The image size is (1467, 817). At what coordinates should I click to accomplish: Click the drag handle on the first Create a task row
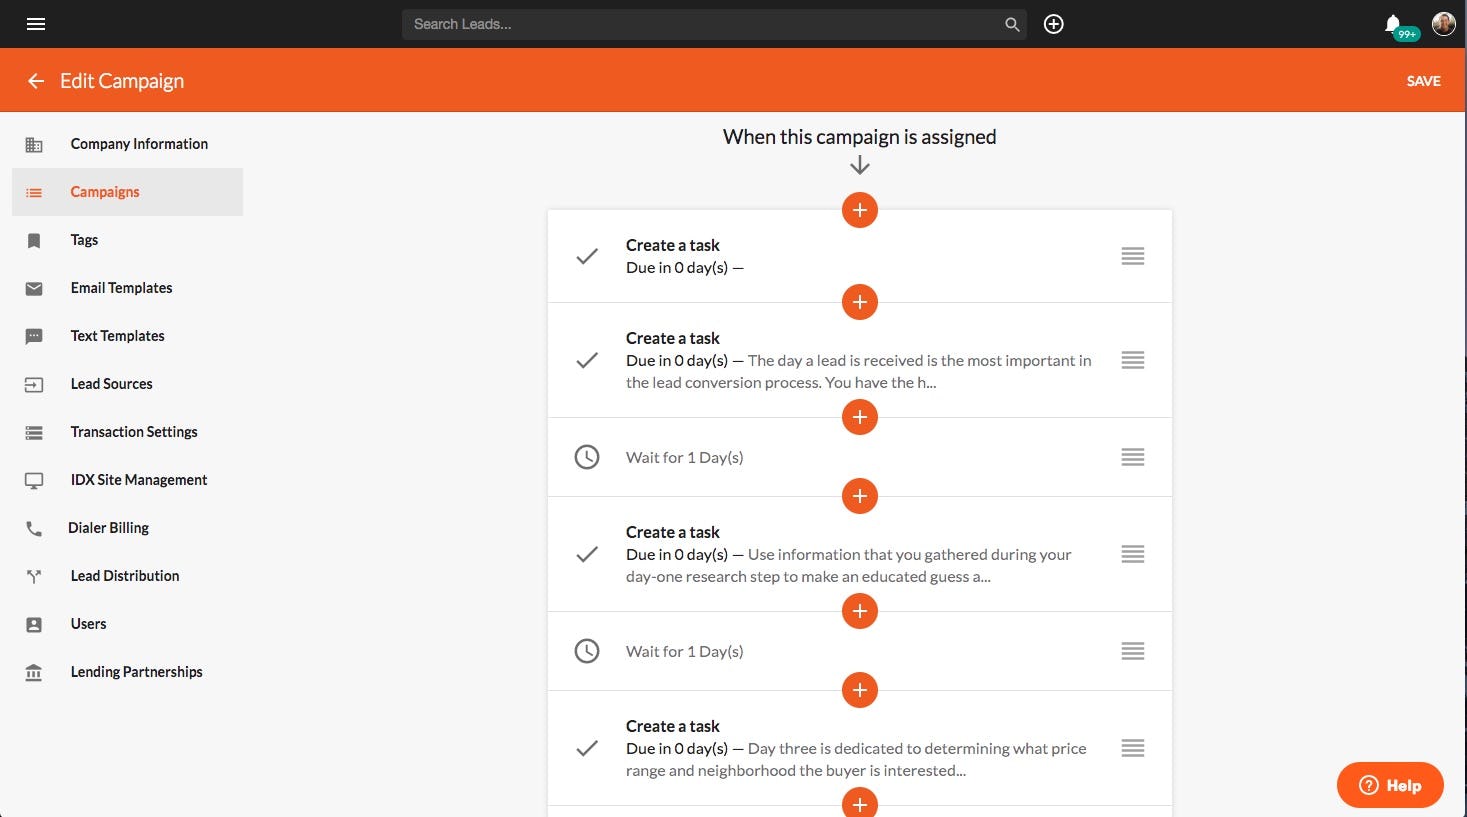click(1132, 256)
